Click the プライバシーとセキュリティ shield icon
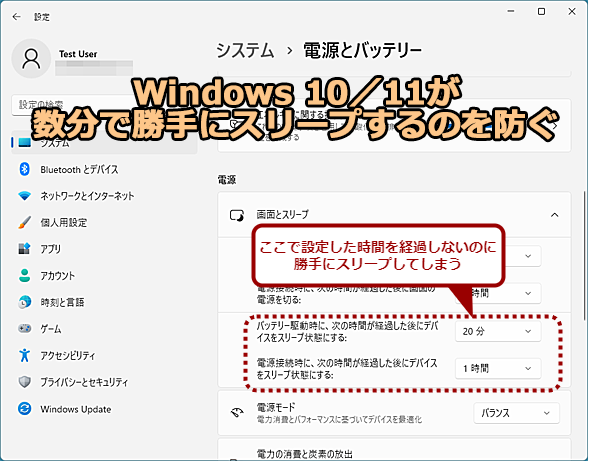 pos(24,382)
